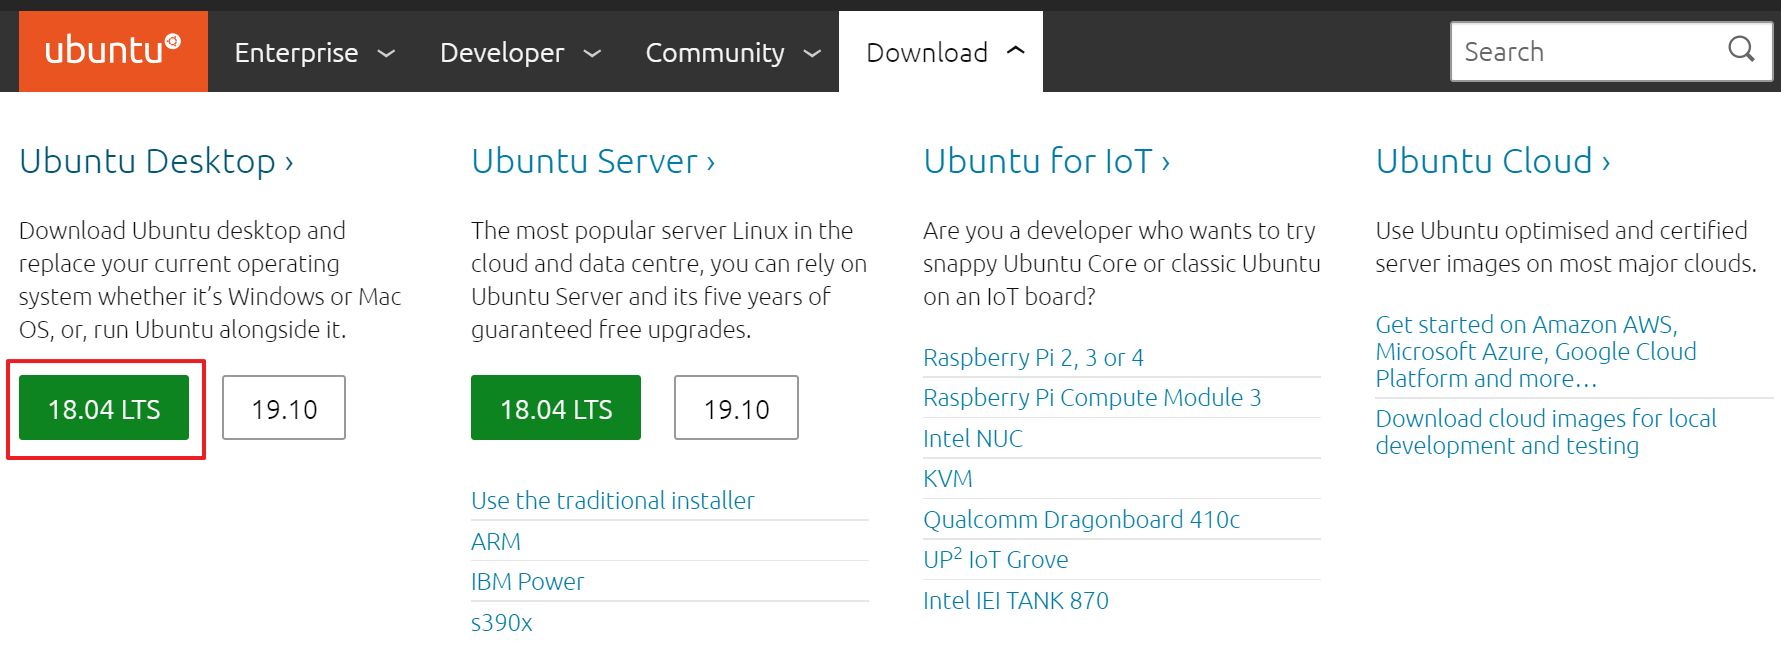
Task: Open the Ubuntu Desktop heading link
Action: [x=156, y=161]
